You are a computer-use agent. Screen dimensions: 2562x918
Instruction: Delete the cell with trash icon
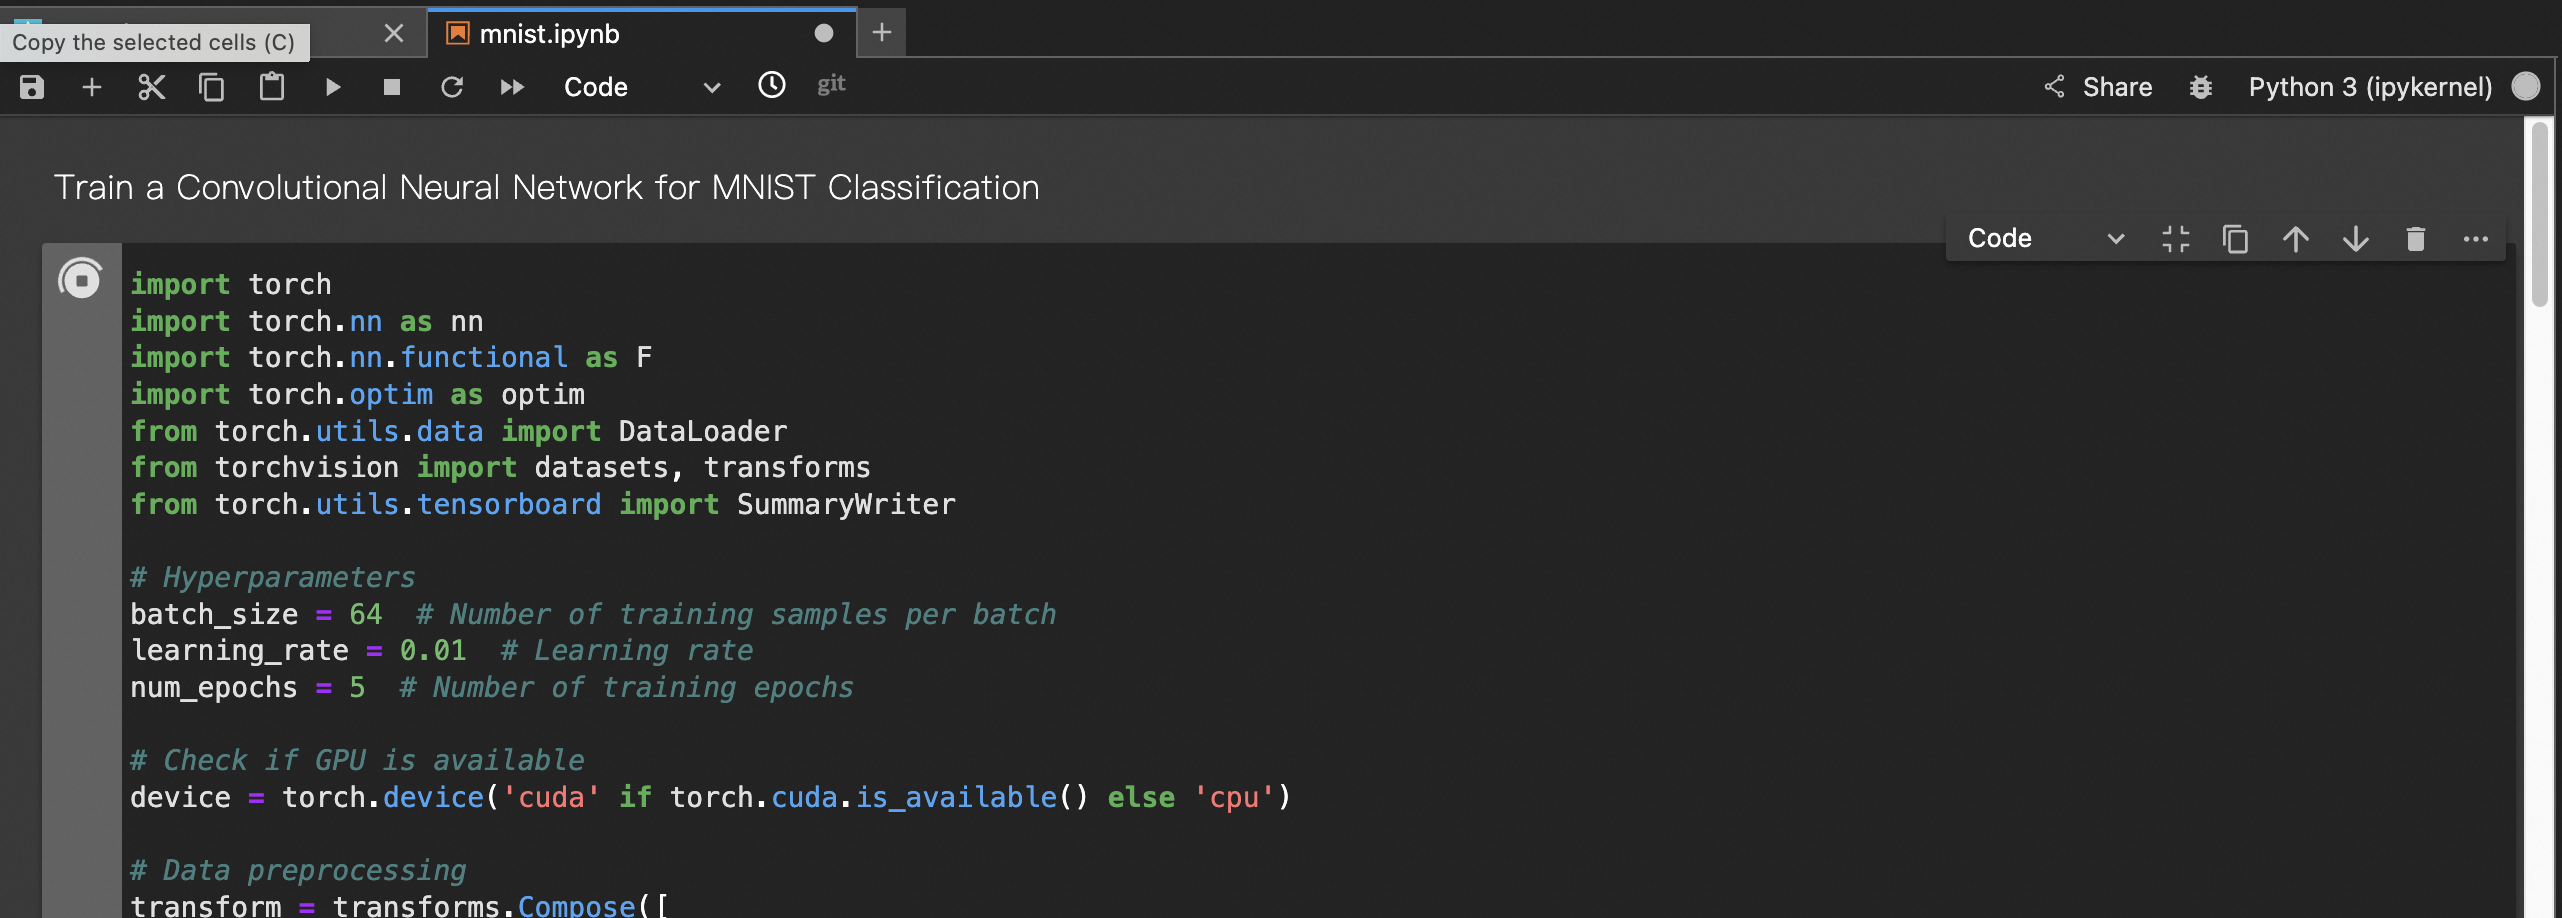click(x=2416, y=239)
